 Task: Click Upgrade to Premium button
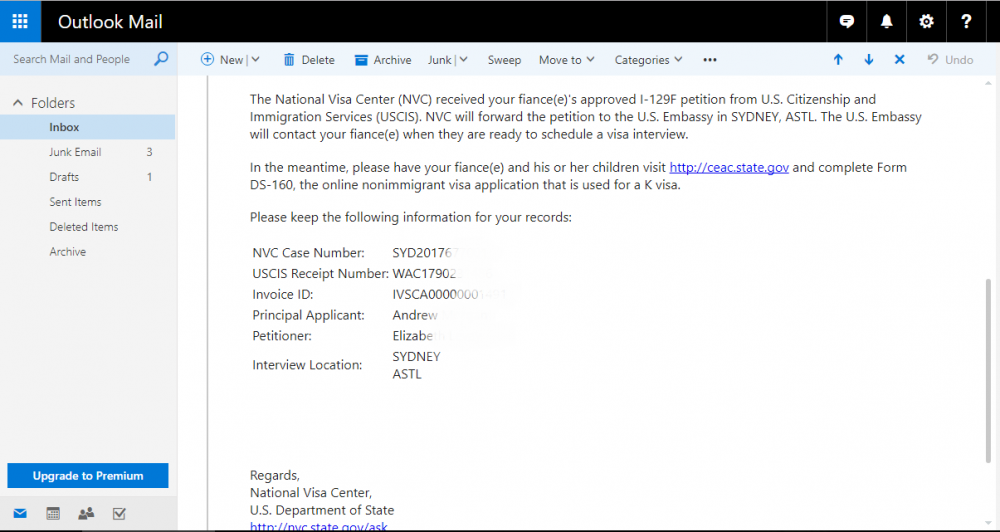88,476
